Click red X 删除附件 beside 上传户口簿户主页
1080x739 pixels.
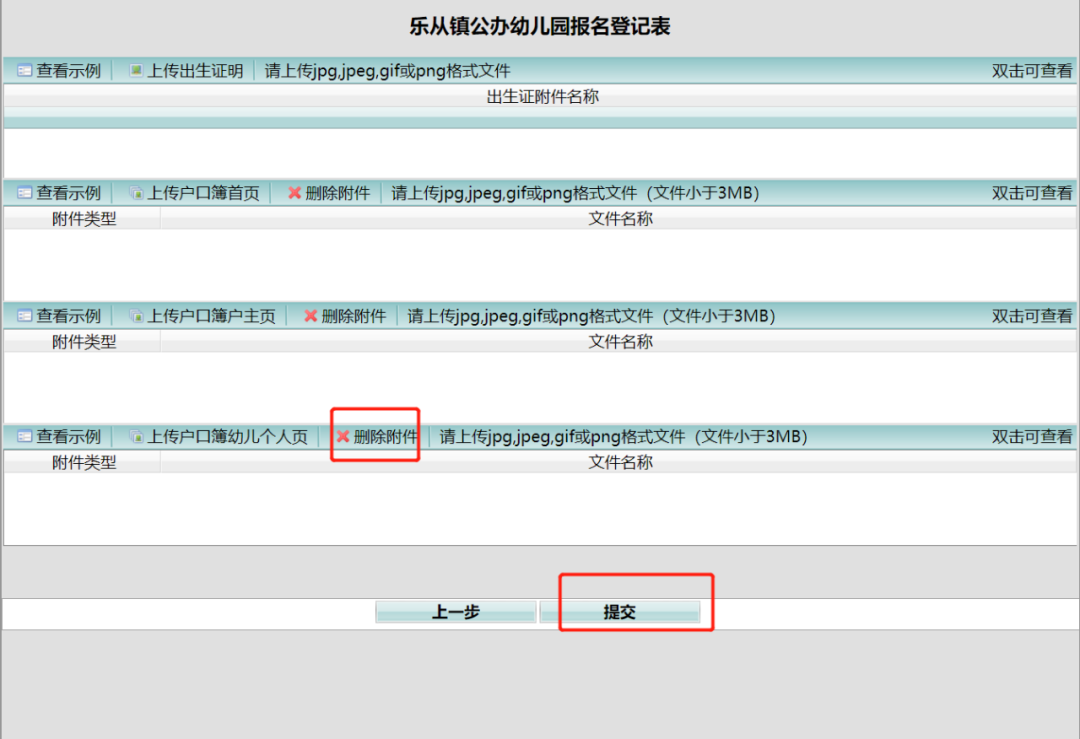pyautogui.click(x=310, y=316)
